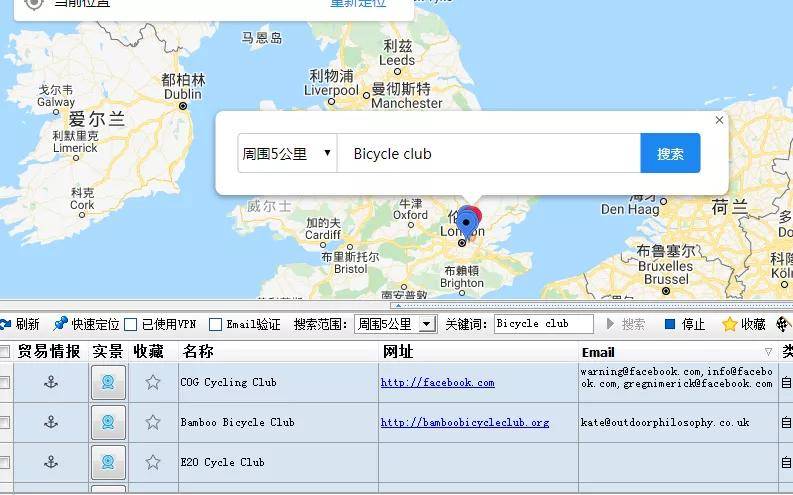This screenshot has width=793, height=495.
Task: Open the 搜索范围 周围5公里 toolbar dropdown
Action: coord(395,324)
